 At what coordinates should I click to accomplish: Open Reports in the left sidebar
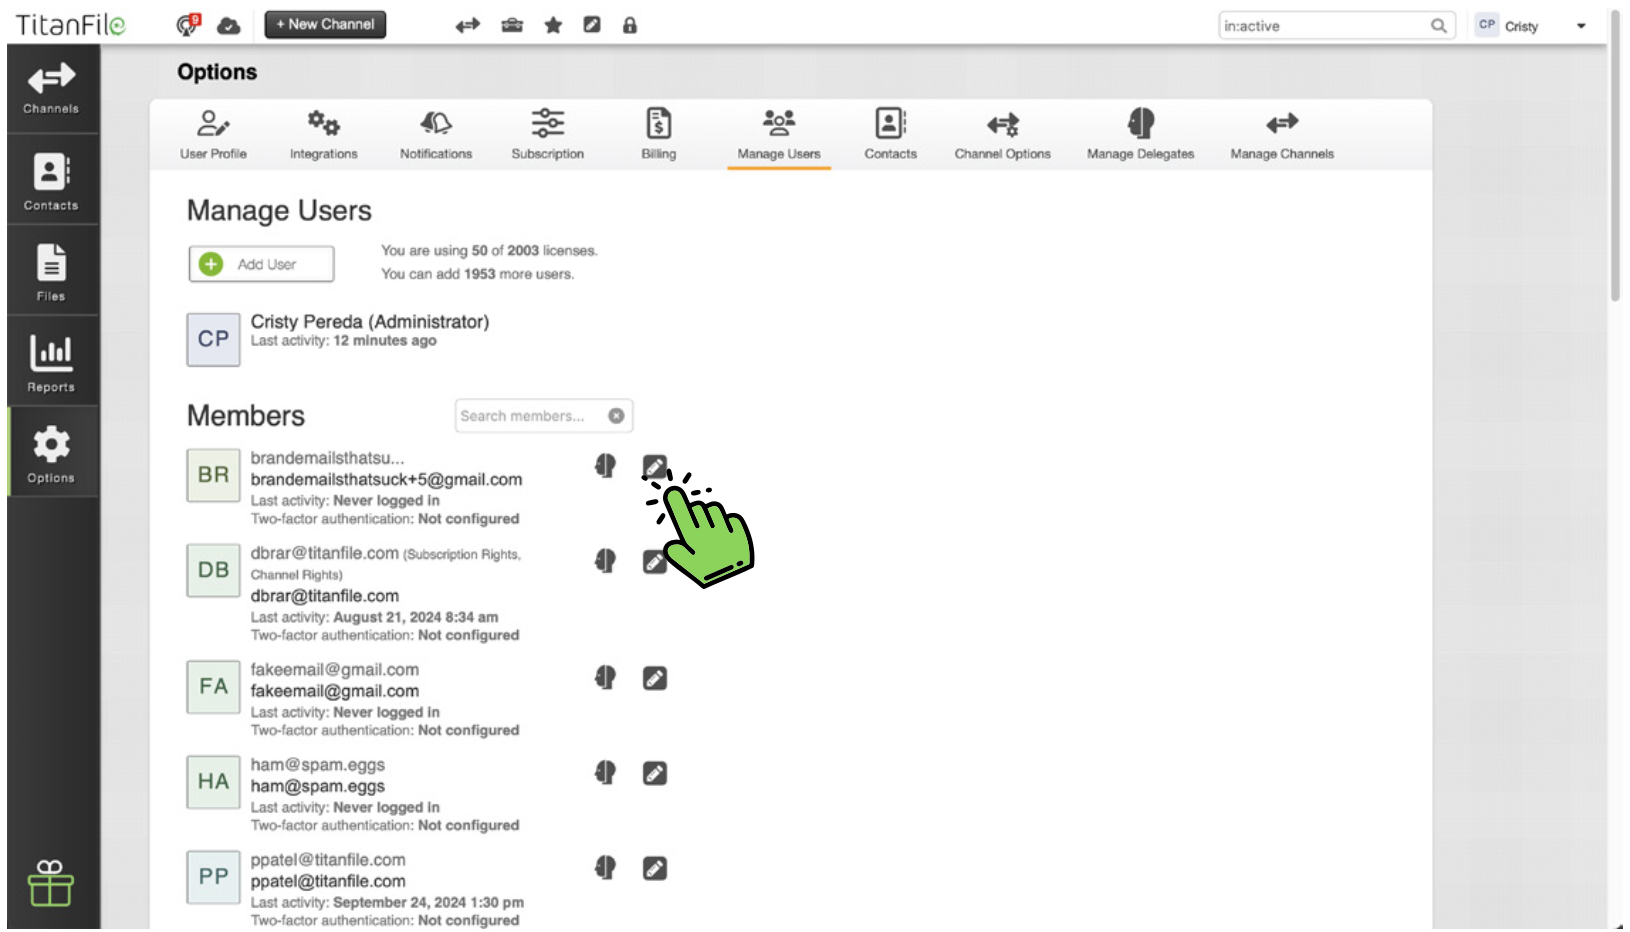51,362
